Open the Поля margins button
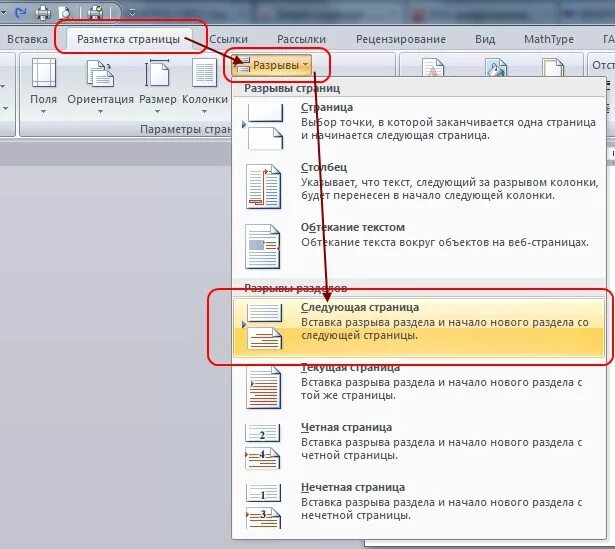 pyautogui.click(x=43, y=86)
